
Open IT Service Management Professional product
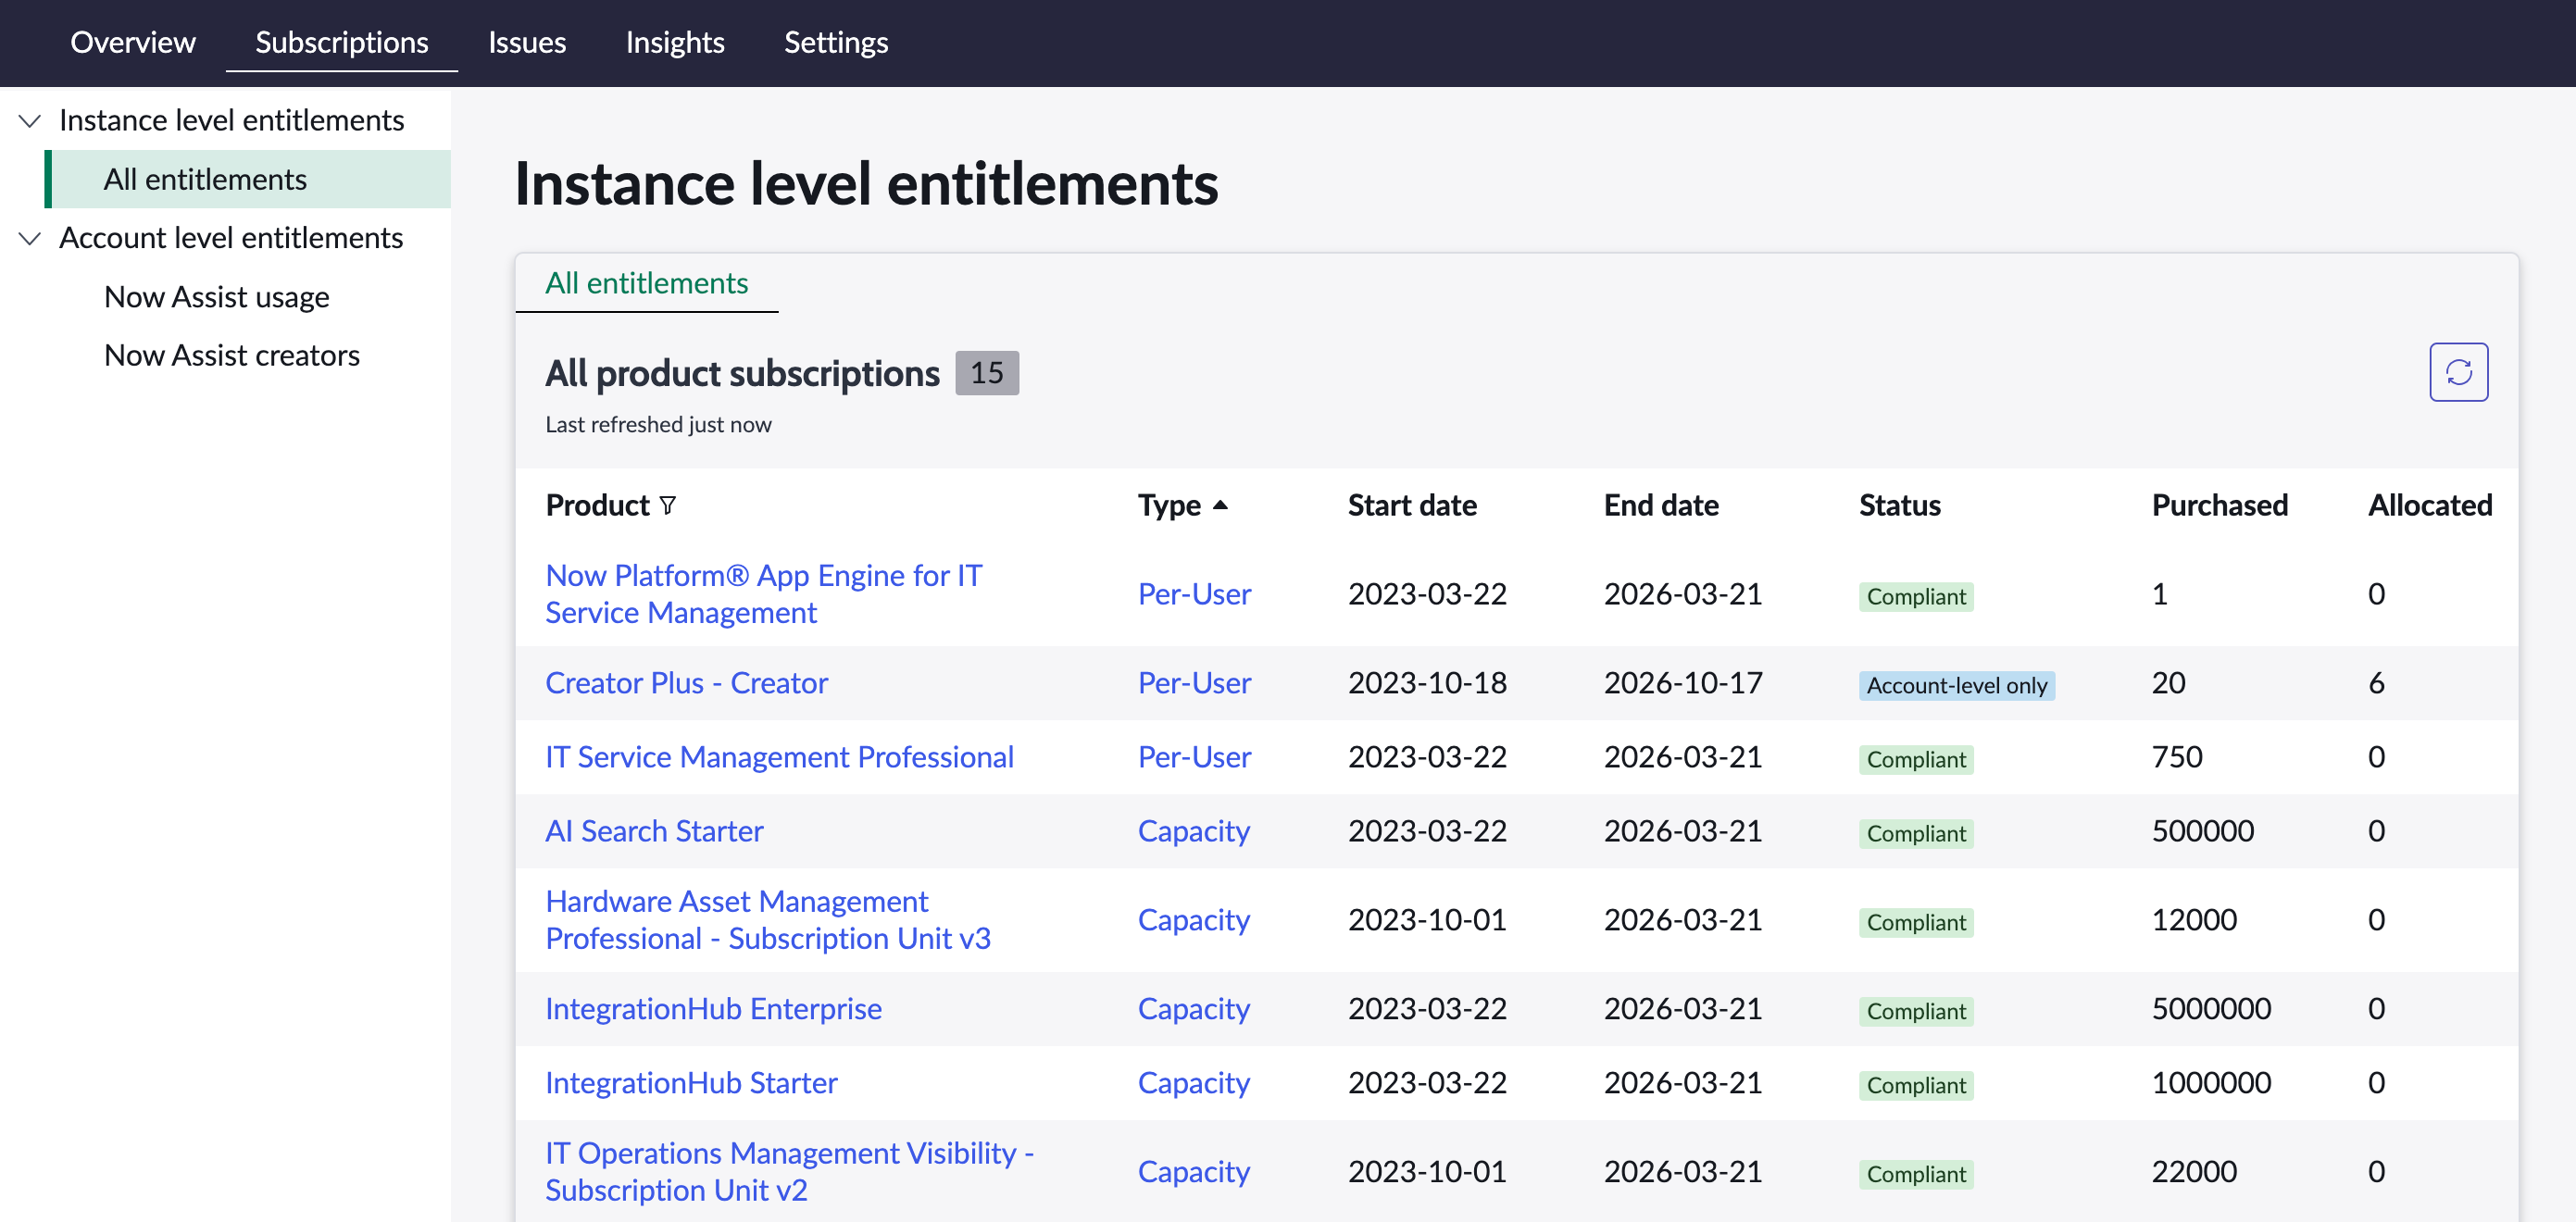pyautogui.click(x=780, y=757)
